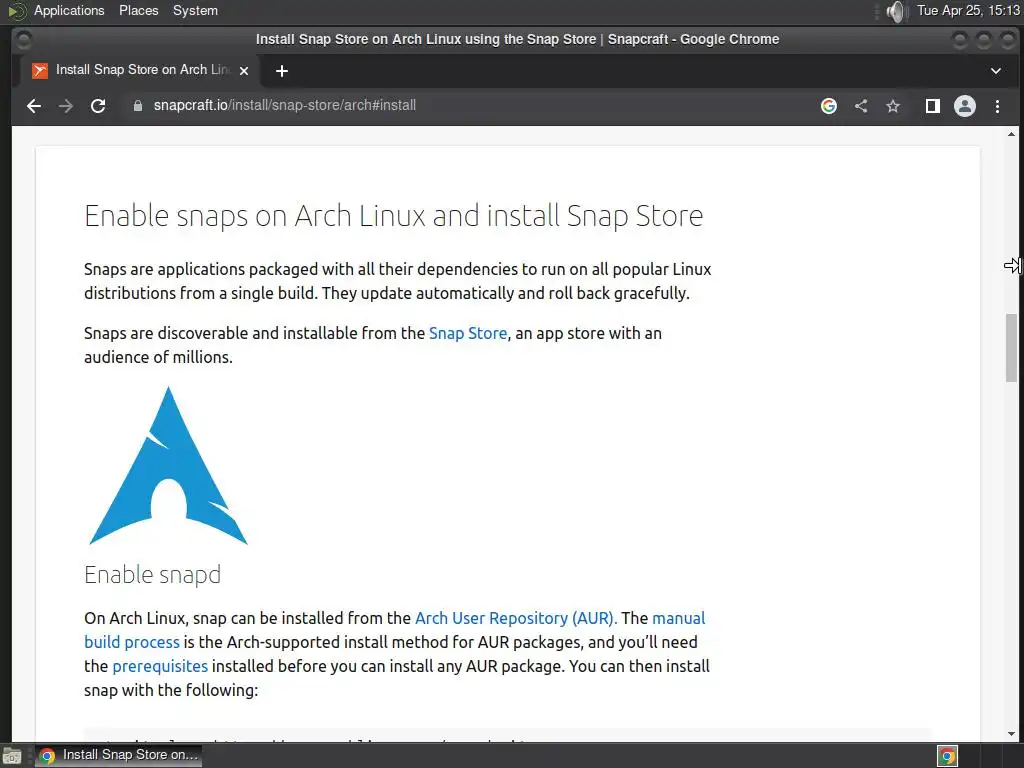Click the Enable snaps on Arch Linux heading
Image resolution: width=1024 pixels, height=768 pixels.
click(394, 216)
